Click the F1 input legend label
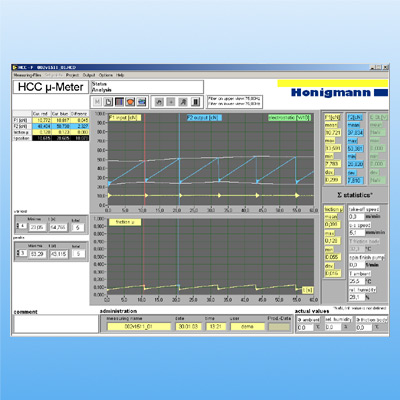The width and height of the screenshot is (400, 400). 125,118
